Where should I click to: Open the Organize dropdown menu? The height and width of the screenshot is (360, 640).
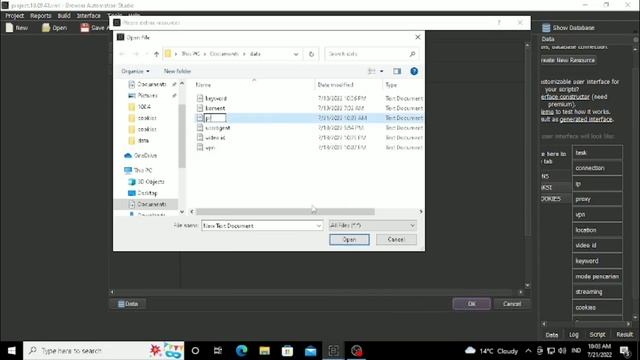136,71
